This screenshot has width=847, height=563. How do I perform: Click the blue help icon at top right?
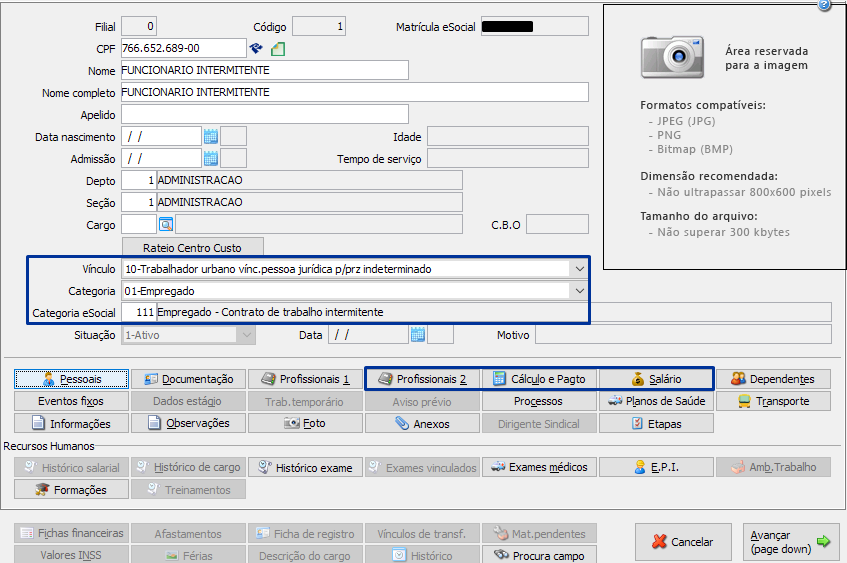point(824,5)
